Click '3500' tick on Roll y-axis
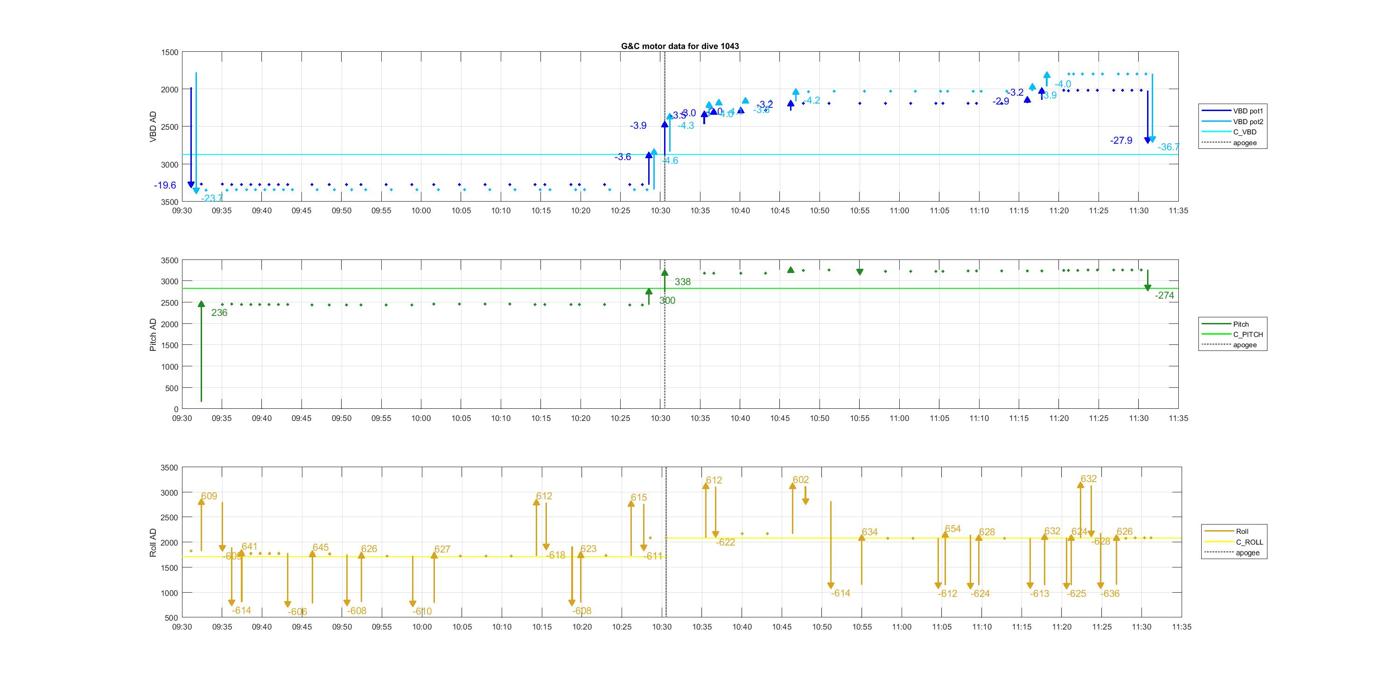This screenshot has width=1400, height=693. (x=170, y=468)
